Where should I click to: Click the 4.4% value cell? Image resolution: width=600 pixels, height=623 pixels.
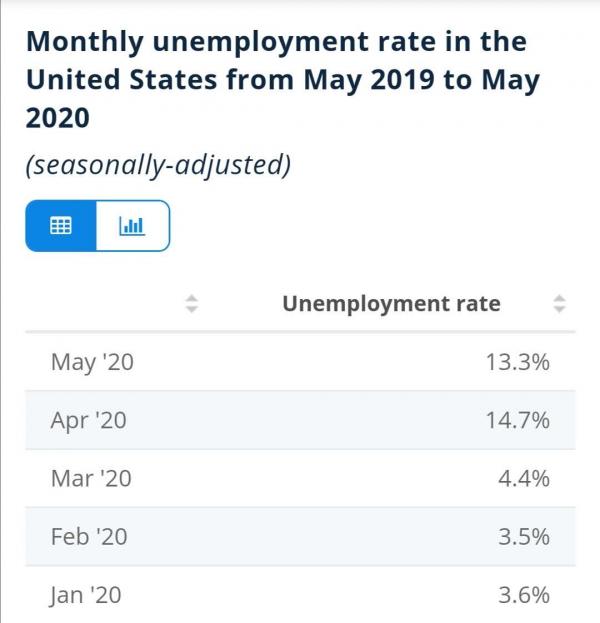523,478
